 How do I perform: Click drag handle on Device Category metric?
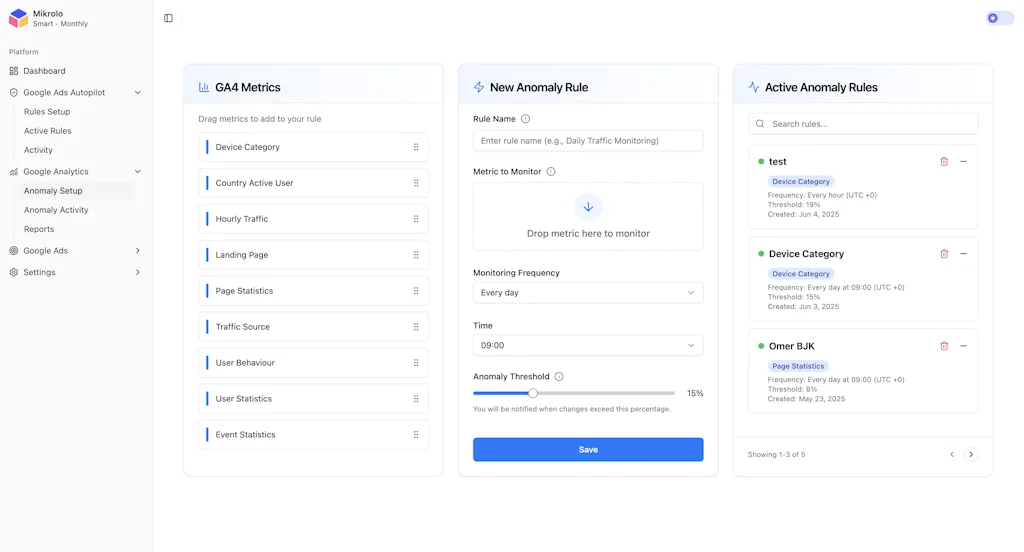(416, 147)
